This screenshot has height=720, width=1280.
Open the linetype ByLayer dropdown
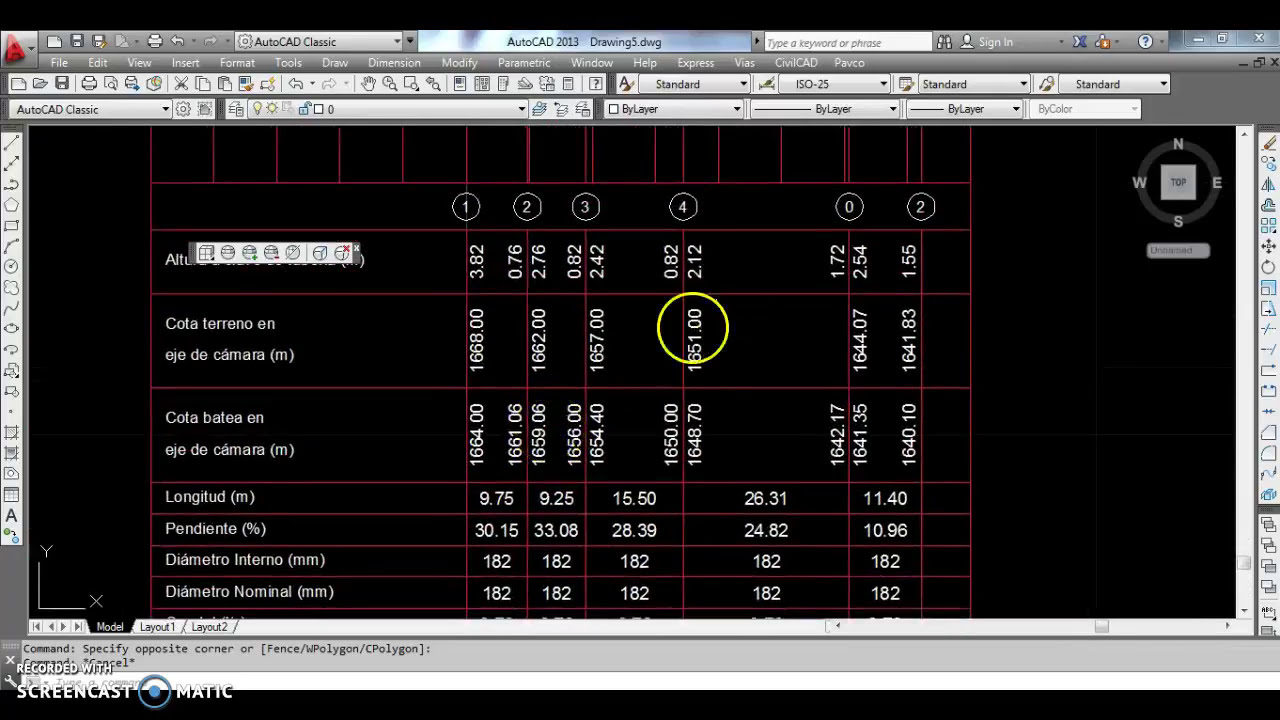tap(825, 109)
